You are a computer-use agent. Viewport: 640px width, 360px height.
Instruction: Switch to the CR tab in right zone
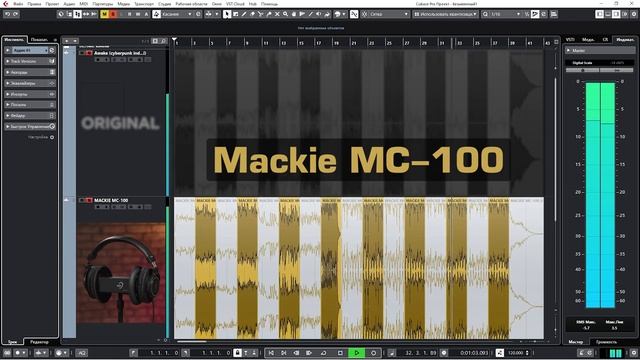point(605,40)
